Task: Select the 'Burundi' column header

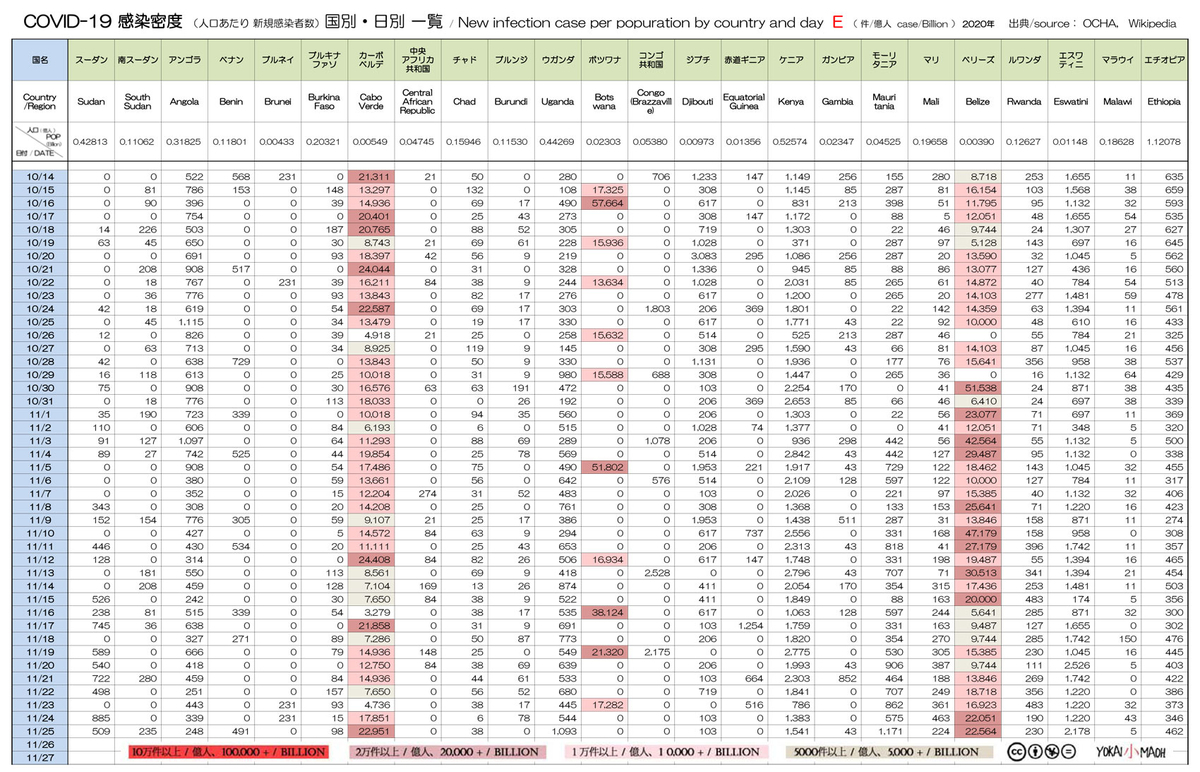Action: click(x=510, y=102)
